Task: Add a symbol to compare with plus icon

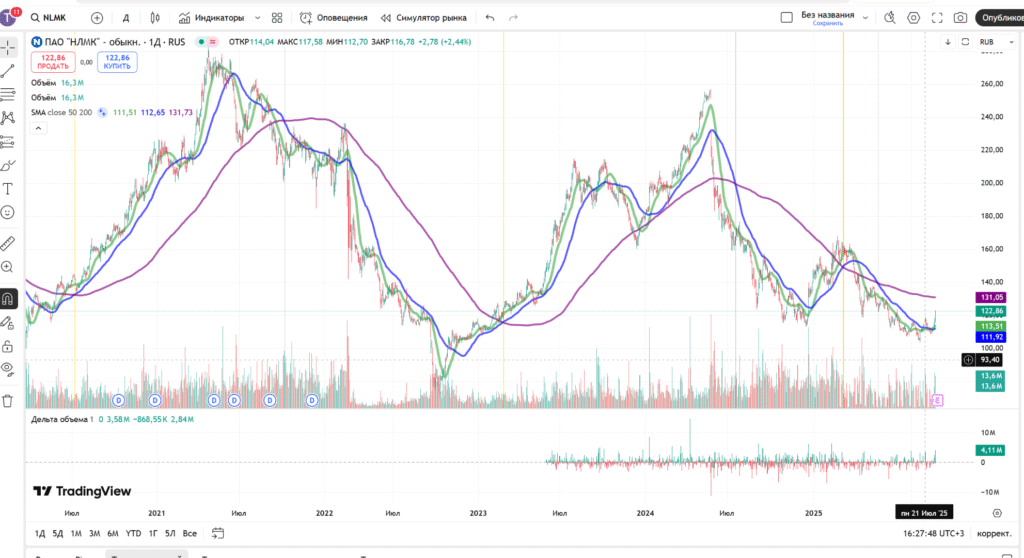Action: pyautogui.click(x=97, y=18)
